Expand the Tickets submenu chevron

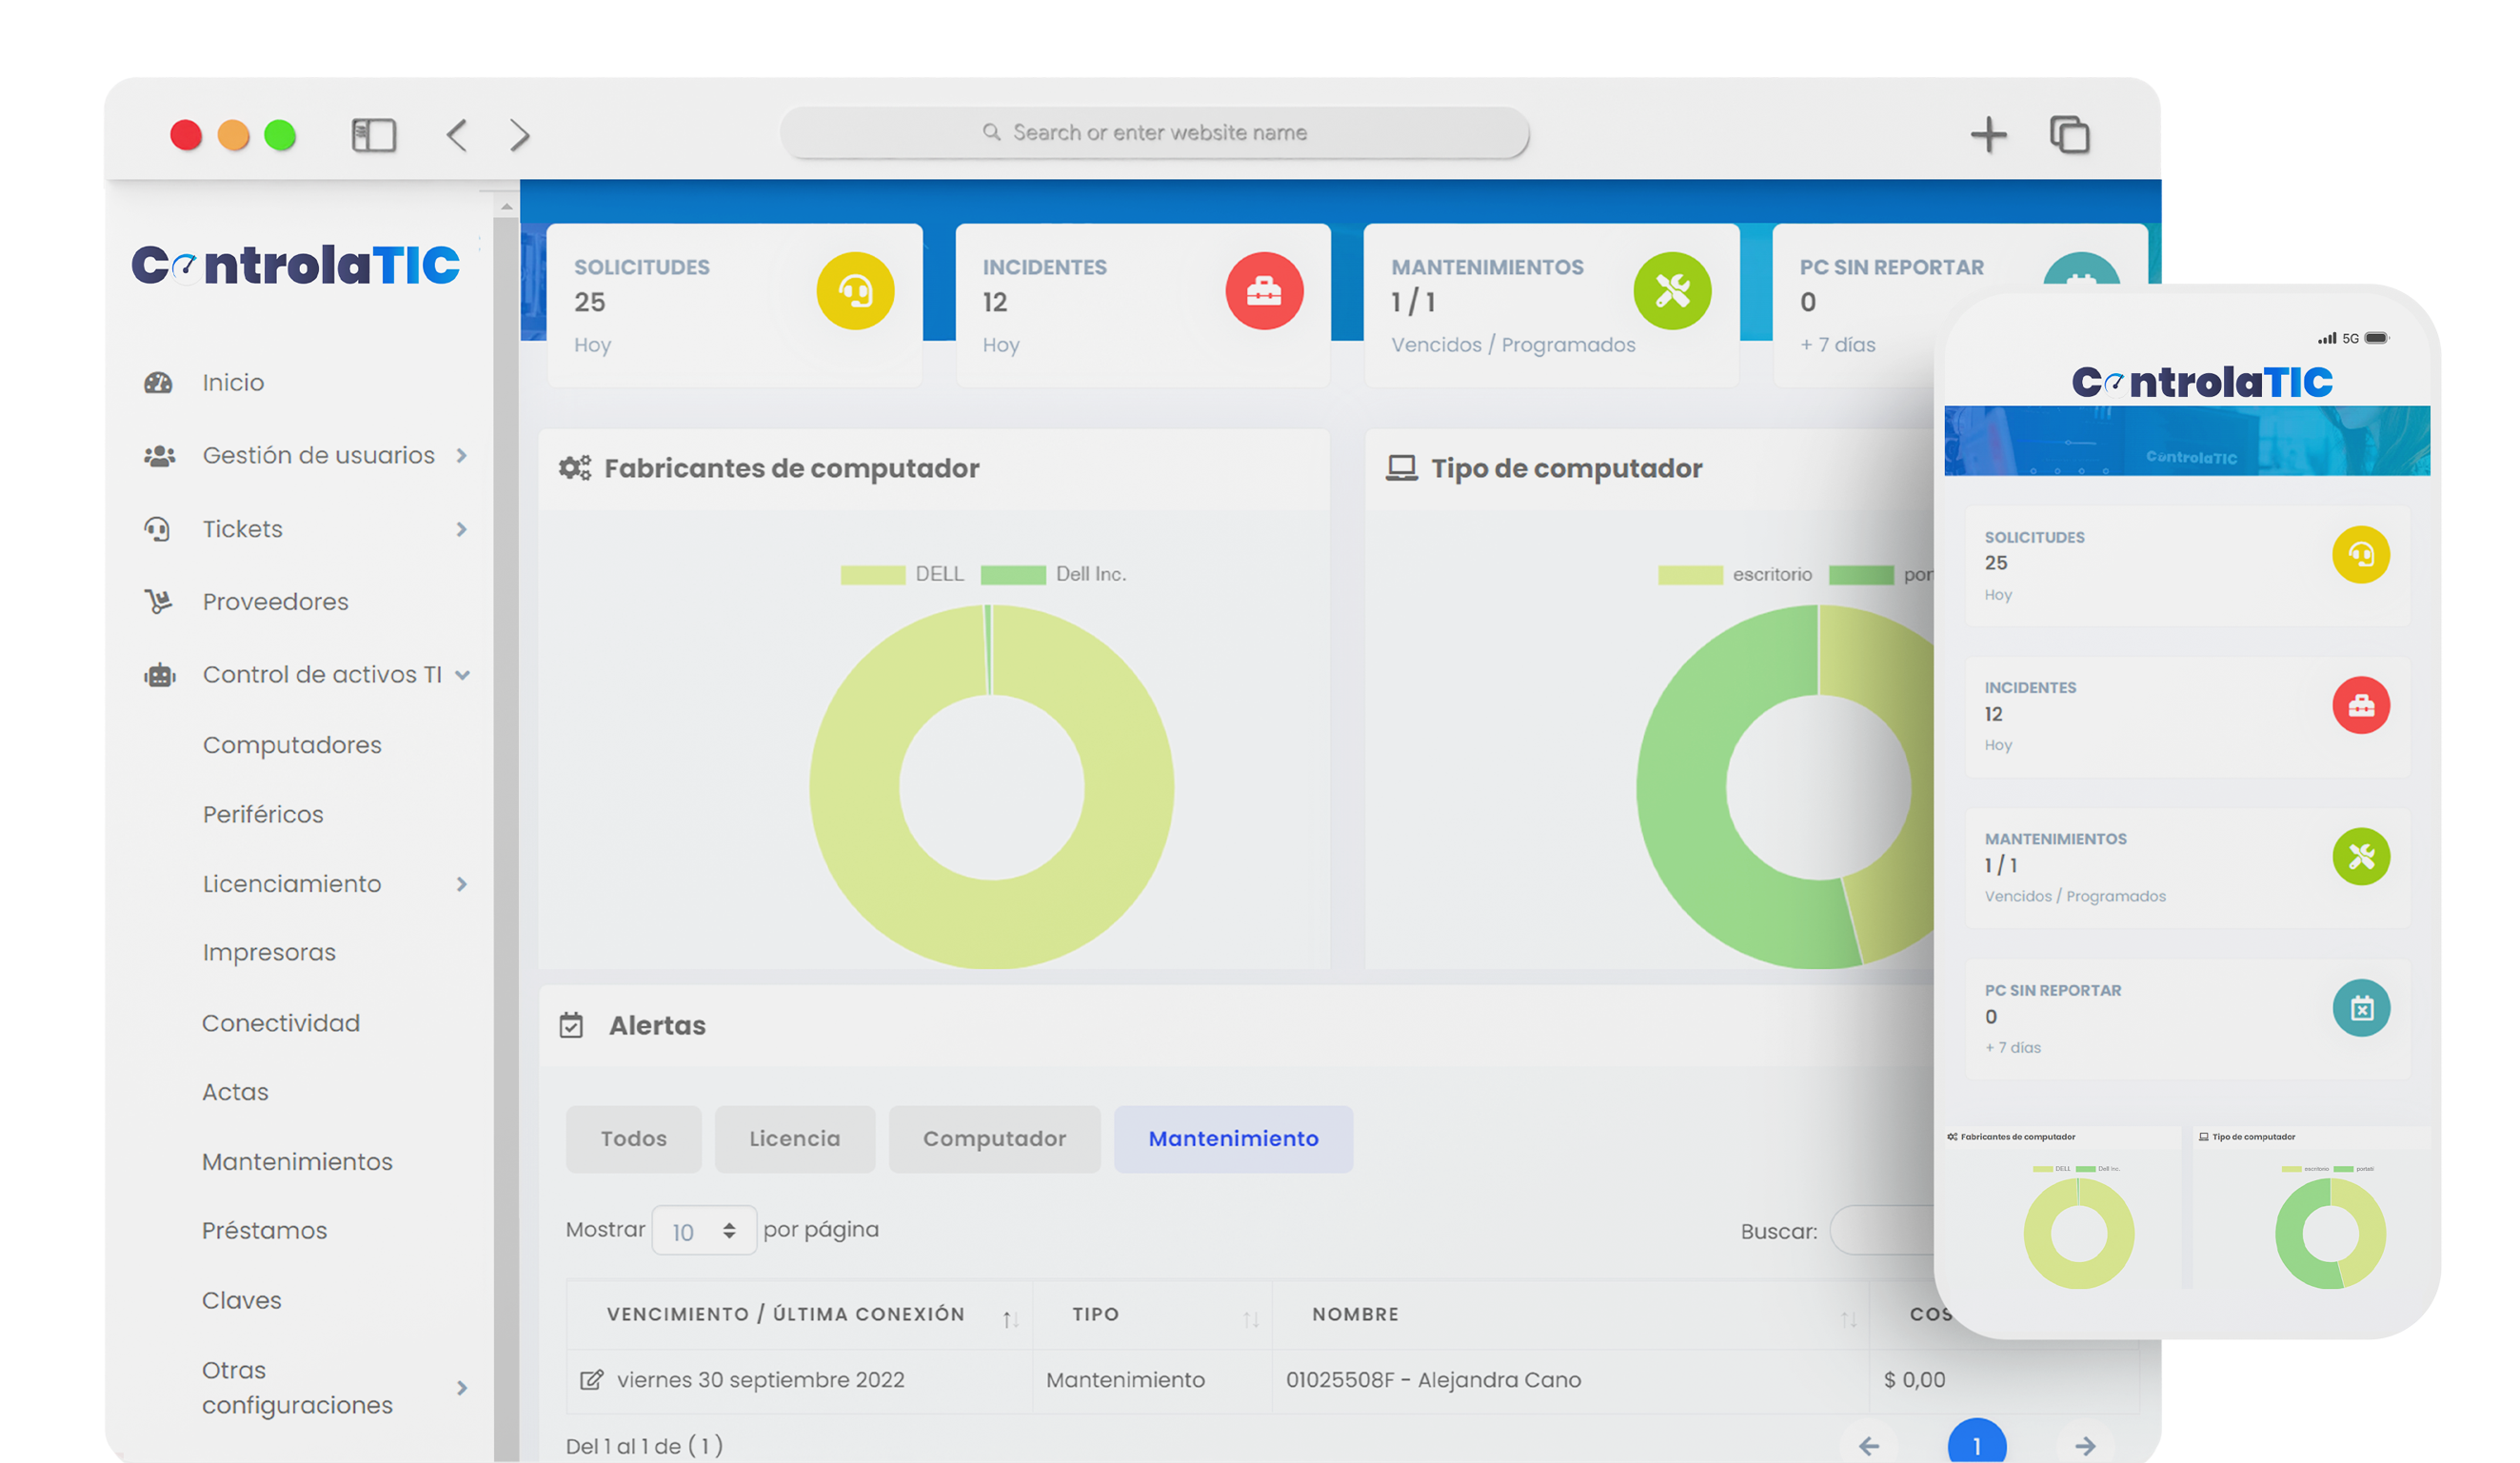pyautogui.click(x=462, y=529)
